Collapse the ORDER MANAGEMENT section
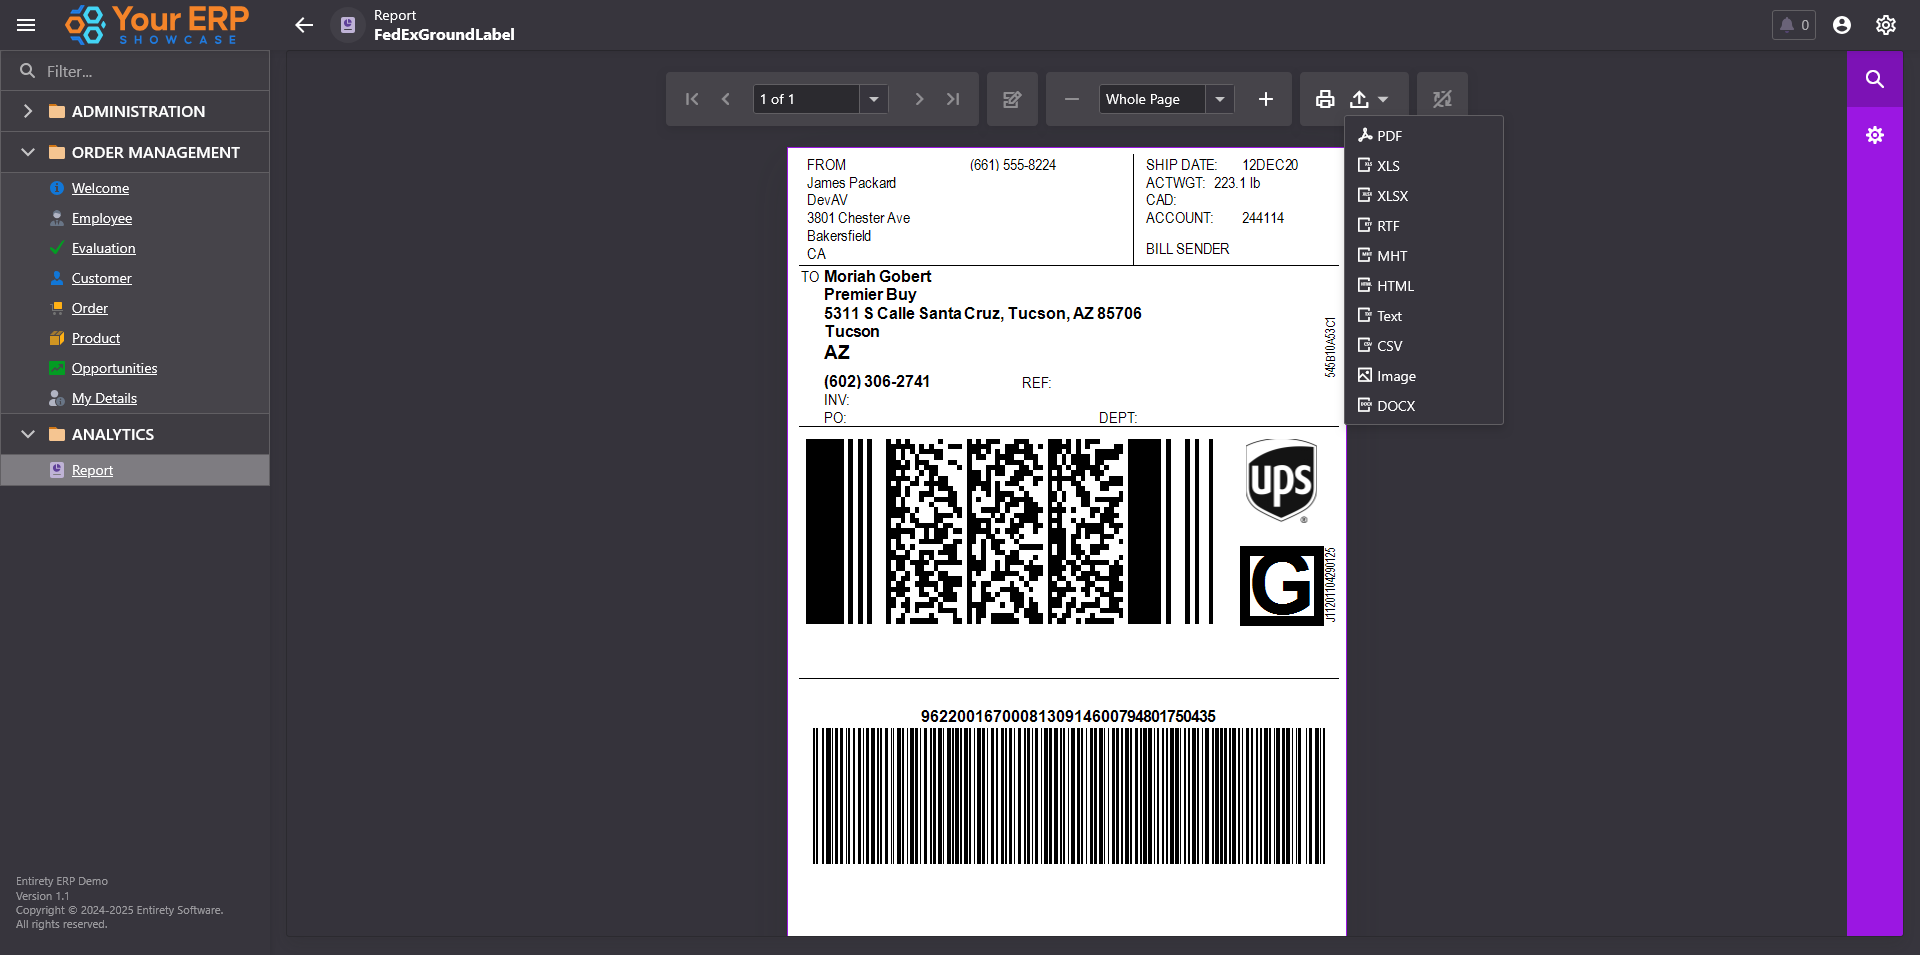The image size is (1920, 955). [28, 152]
